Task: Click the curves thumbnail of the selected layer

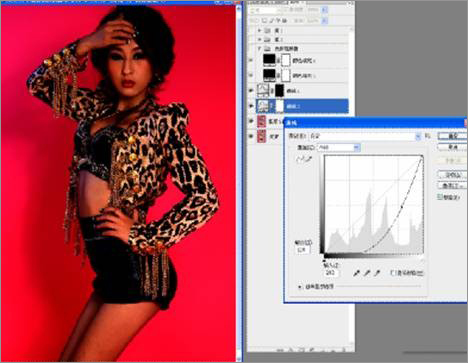Action: (263, 106)
